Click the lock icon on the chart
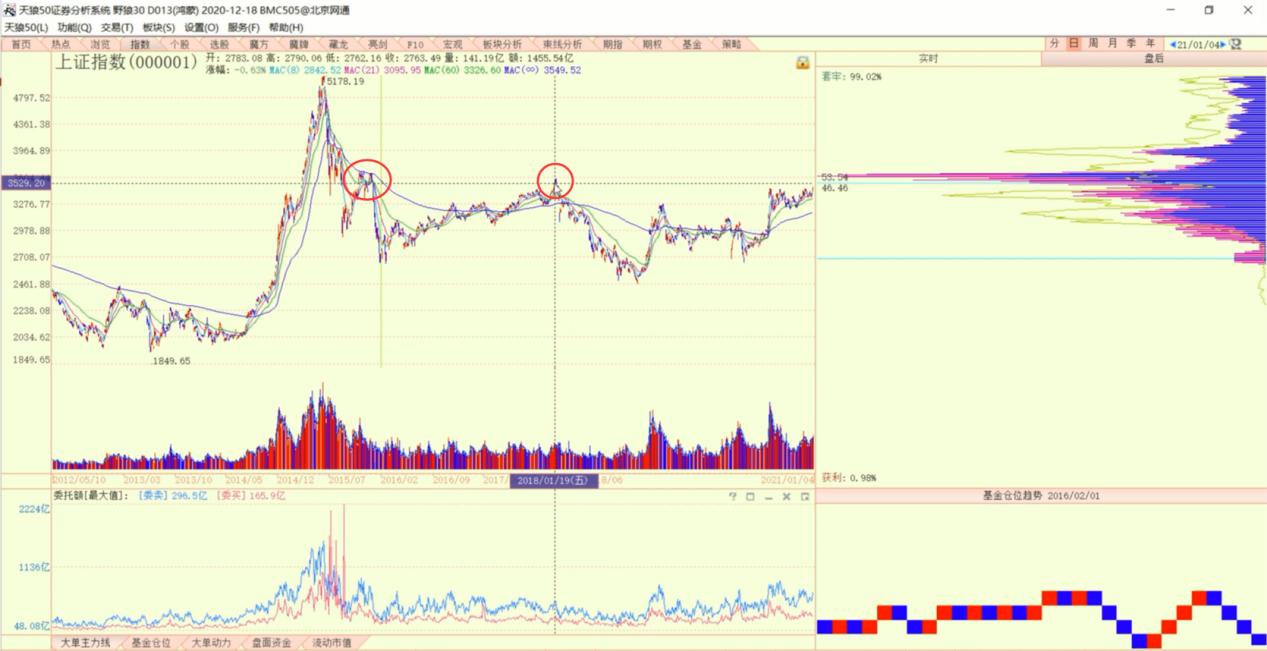Viewport: 1267px width, 651px height. [802, 63]
